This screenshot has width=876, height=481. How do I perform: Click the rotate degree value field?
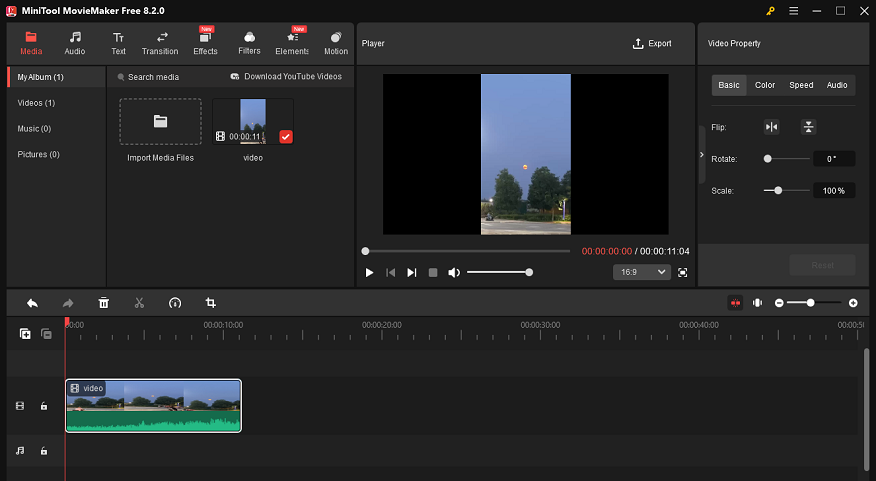click(x=834, y=159)
